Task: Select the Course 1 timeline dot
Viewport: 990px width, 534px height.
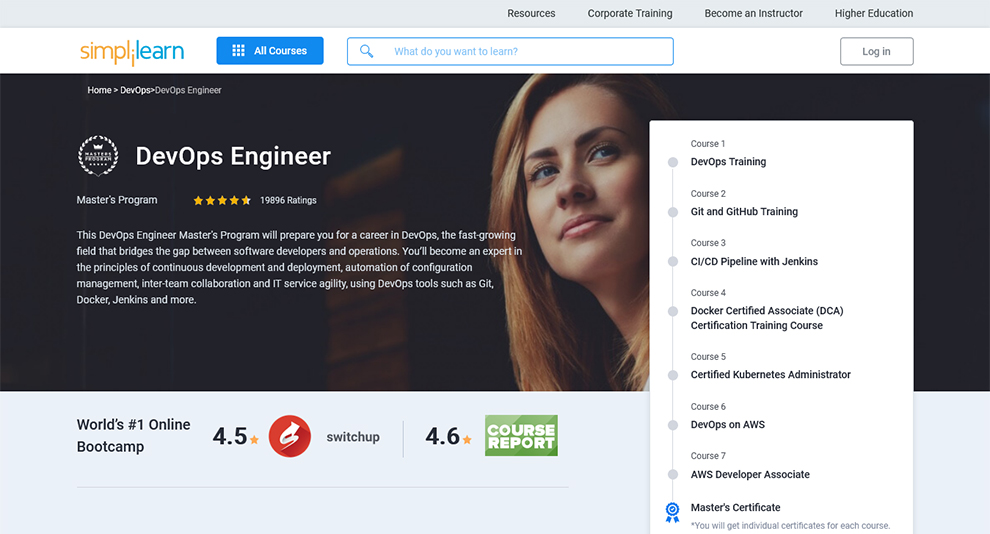Action: tap(673, 162)
